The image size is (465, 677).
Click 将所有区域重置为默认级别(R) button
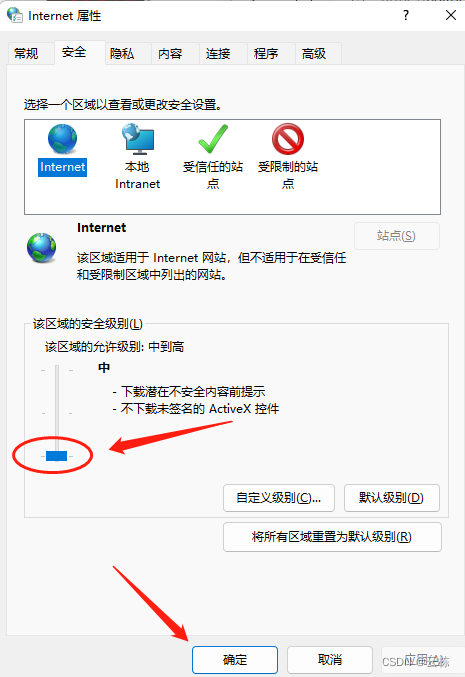pyautogui.click(x=332, y=537)
